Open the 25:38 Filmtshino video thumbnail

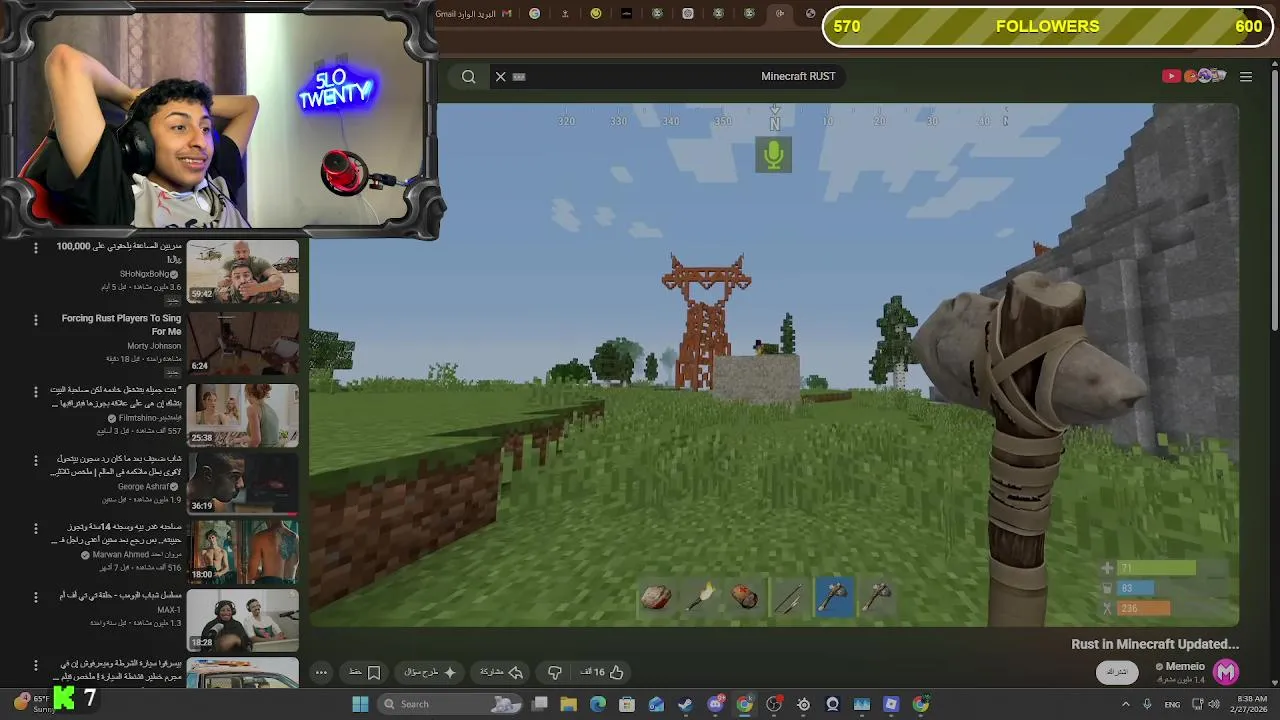(243, 415)
